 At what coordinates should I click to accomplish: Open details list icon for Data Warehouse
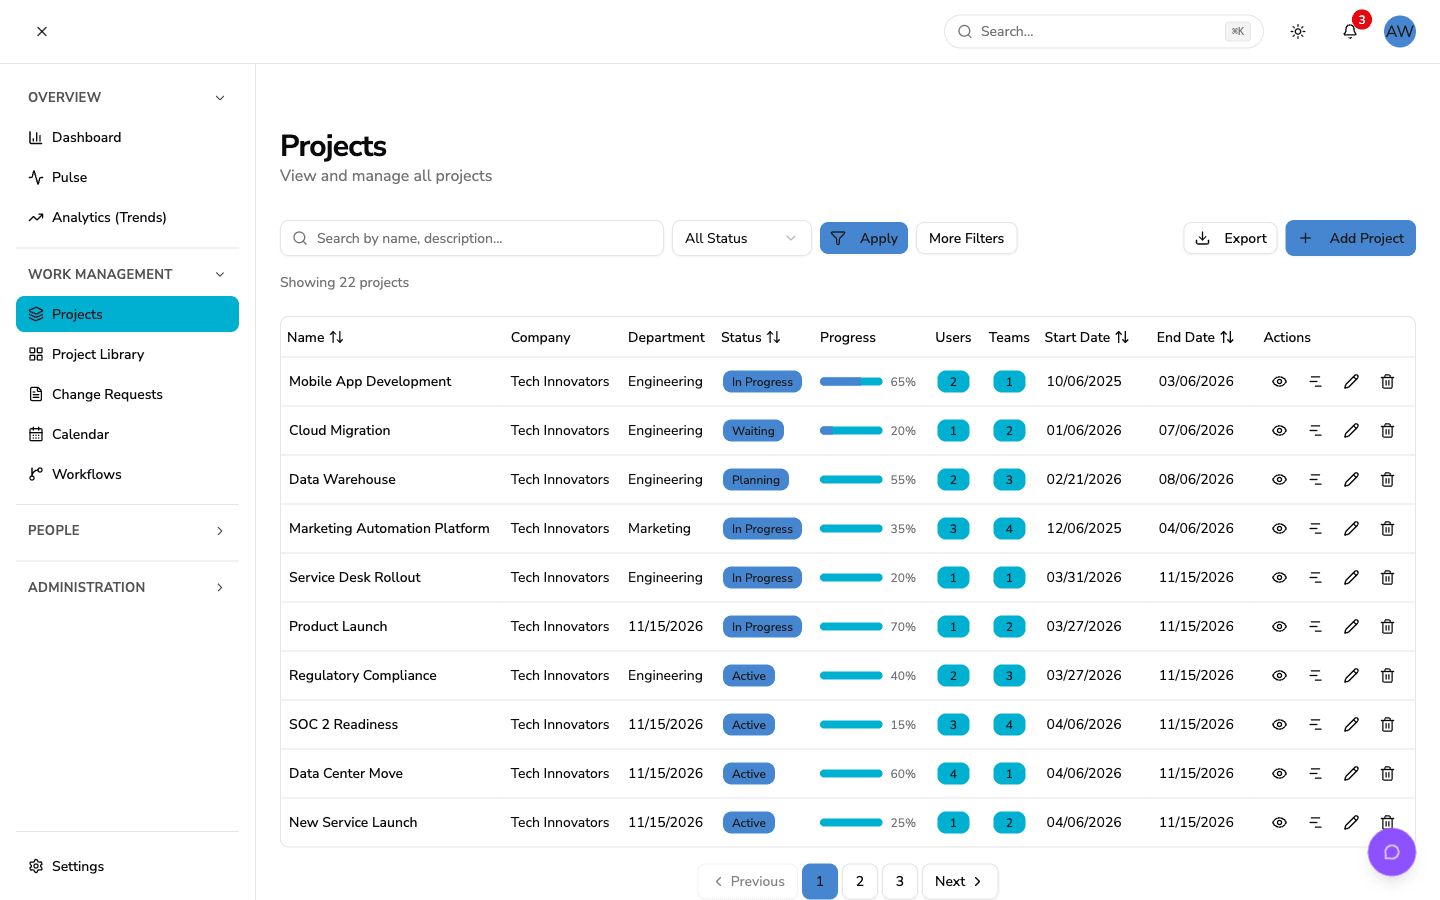point(1315,479)
